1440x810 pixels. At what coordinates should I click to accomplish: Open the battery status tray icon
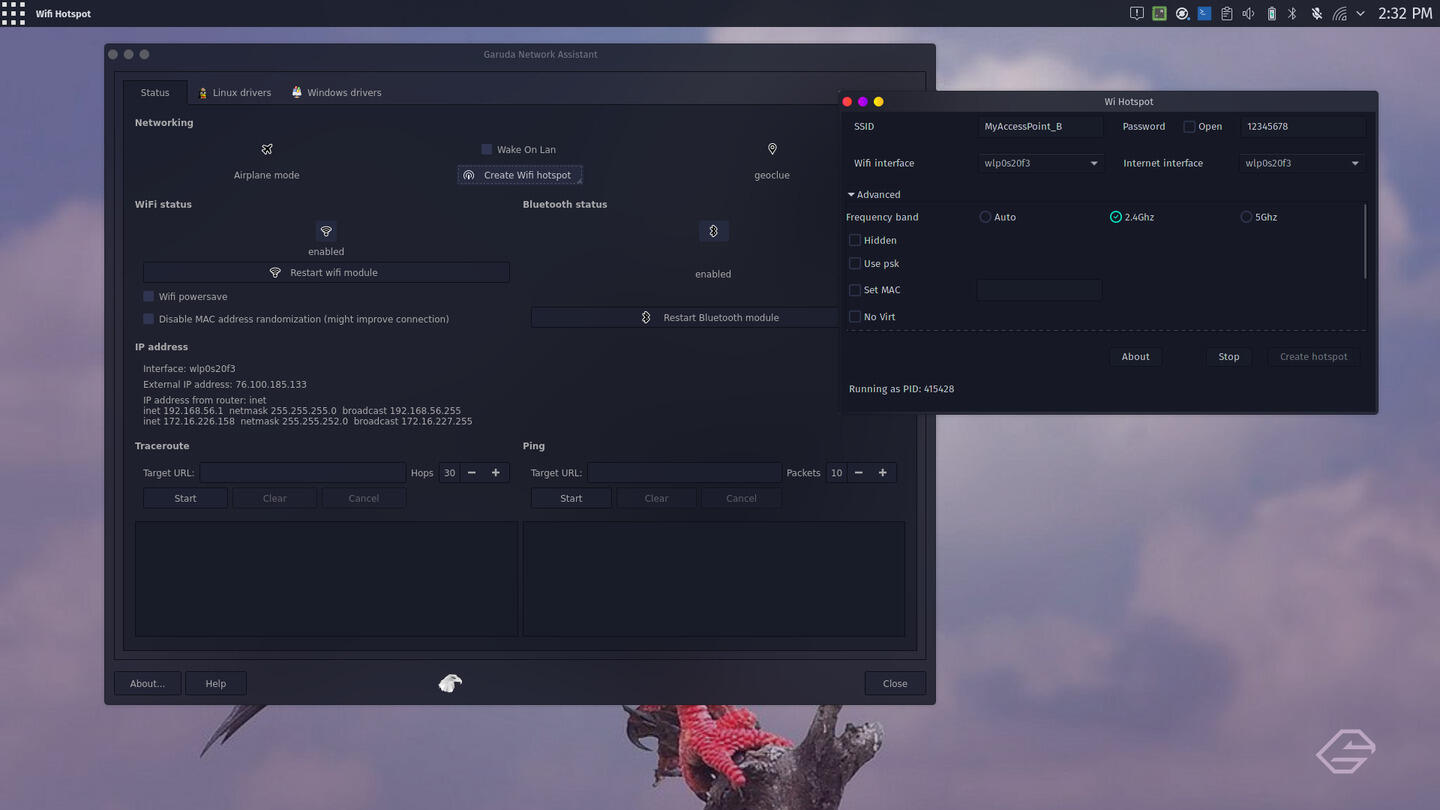1272,13
